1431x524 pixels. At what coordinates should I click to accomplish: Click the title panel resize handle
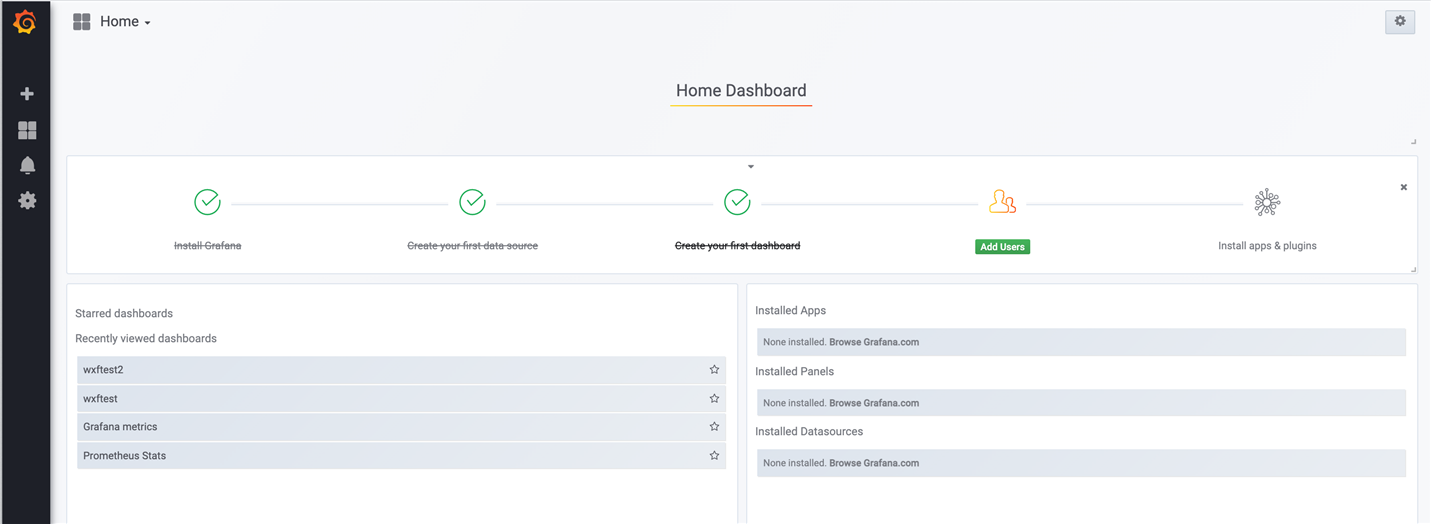coord(1413,142)
